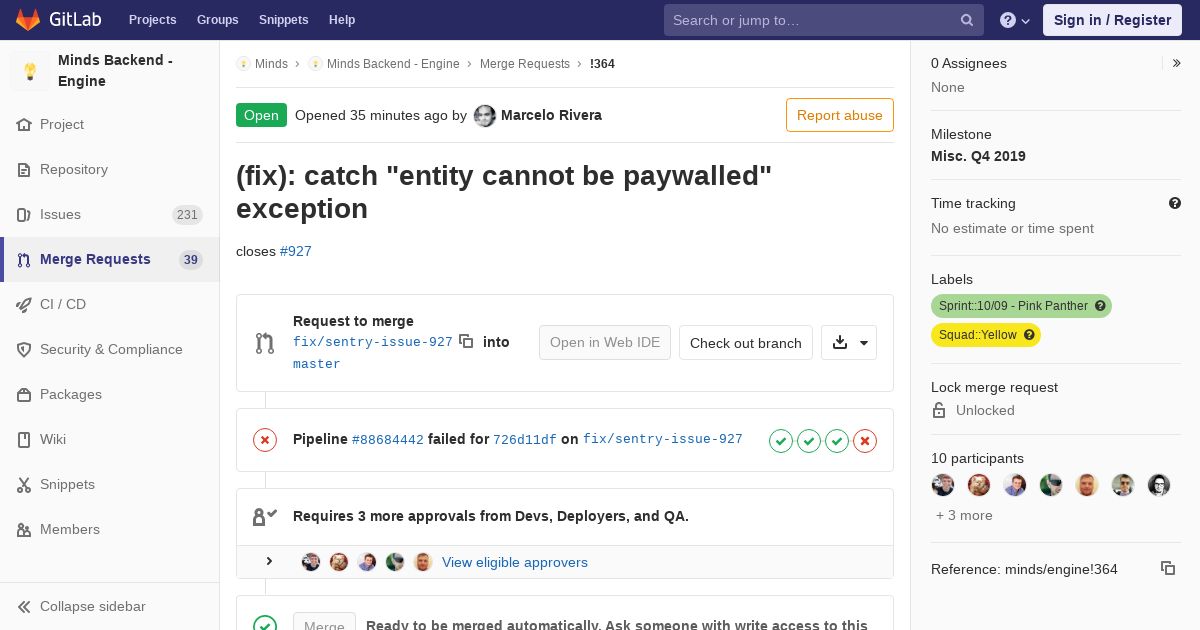This screenshot has width=1200, height=630.
Task: Click the Check out branch button
Action: point(746,342)
